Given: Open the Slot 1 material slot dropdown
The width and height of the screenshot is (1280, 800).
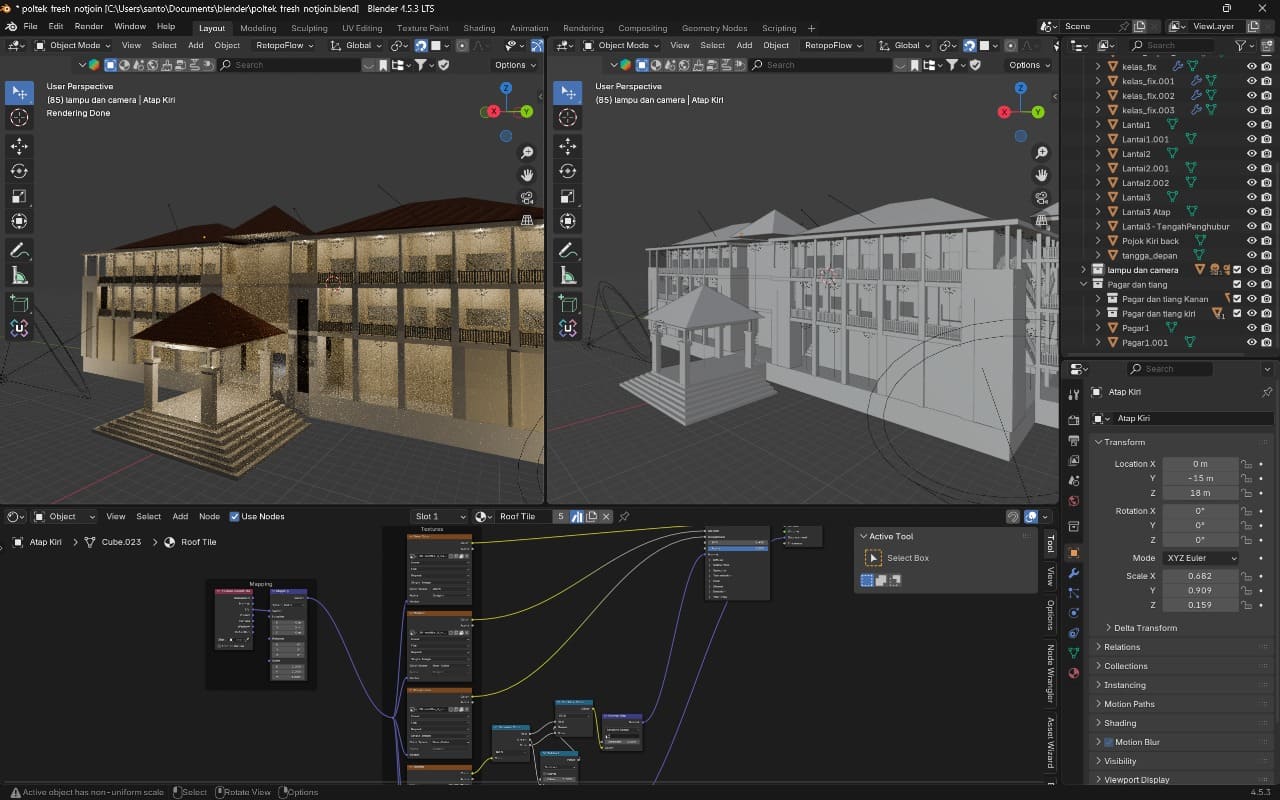Looking at the screenshot, I should (x=439, y=516).
